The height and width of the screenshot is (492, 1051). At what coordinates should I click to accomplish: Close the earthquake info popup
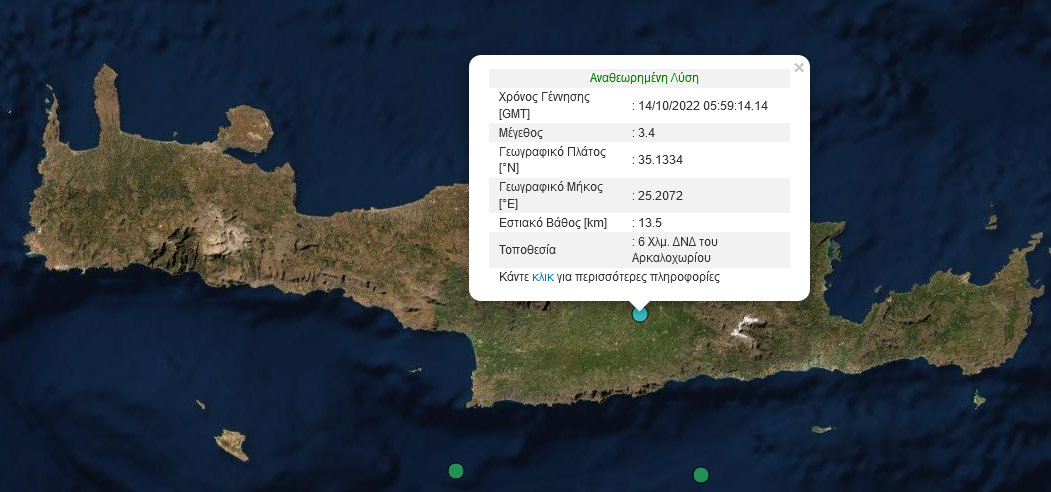click(798, 68)
